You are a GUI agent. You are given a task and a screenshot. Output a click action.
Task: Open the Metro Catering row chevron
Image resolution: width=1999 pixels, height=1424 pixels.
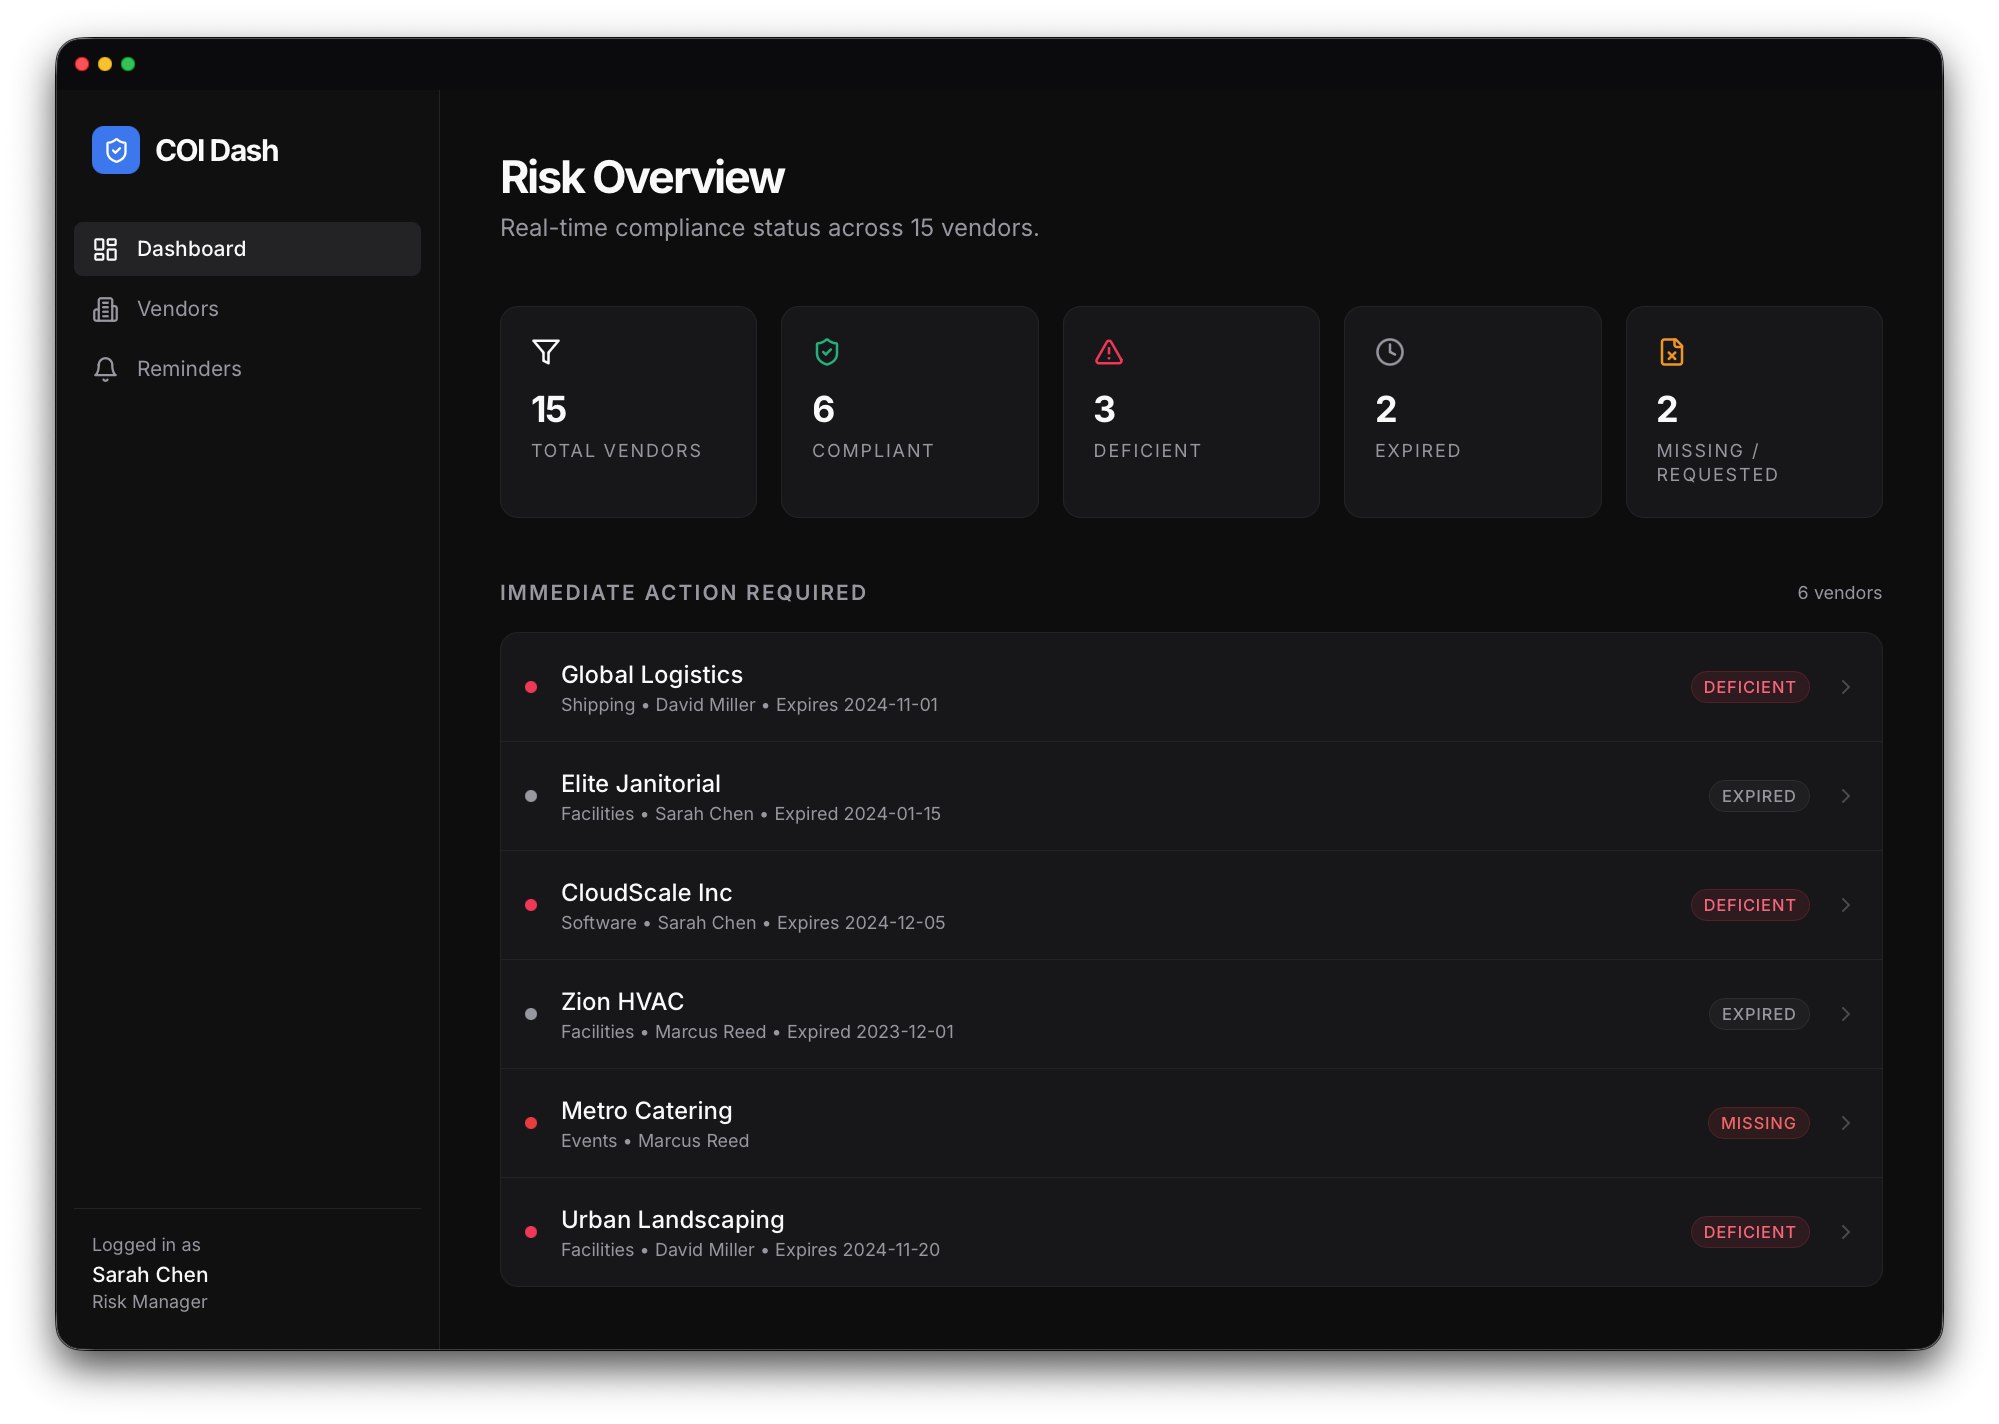(x=1845, y=1123)
